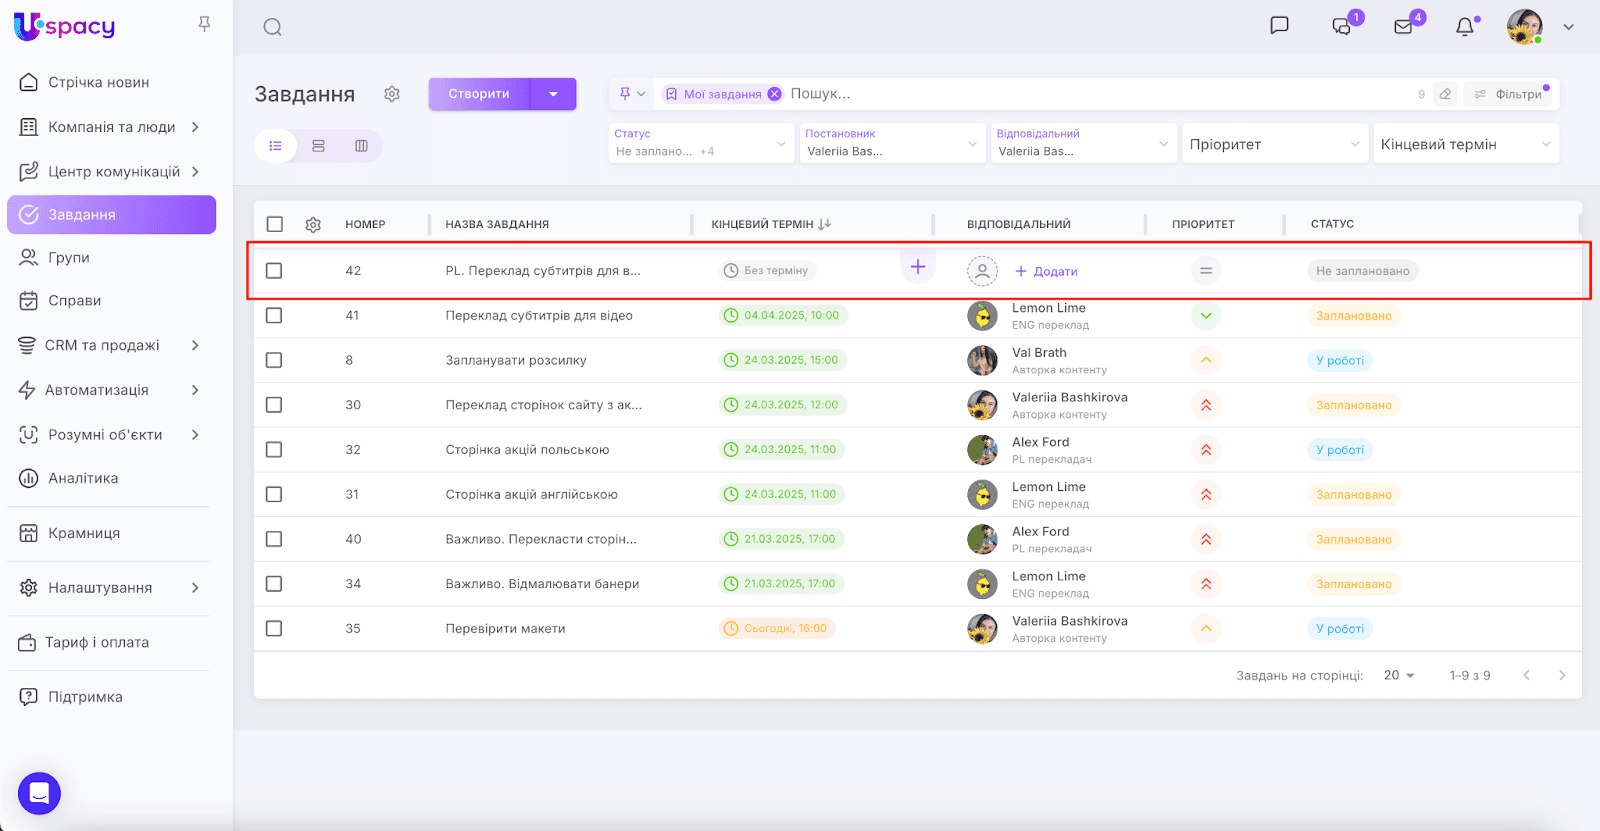The image size is (1600, 831).
Task: Click the search magnifier icon in top bar
Action: [272, 27]
